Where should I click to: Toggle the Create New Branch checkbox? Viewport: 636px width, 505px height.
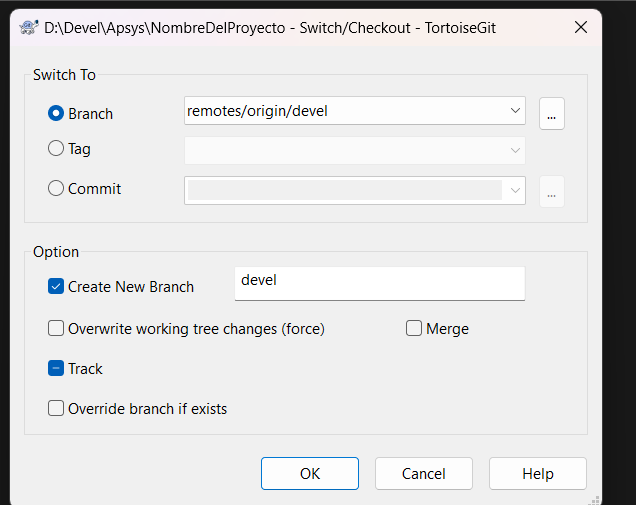(x=56, y=287)
